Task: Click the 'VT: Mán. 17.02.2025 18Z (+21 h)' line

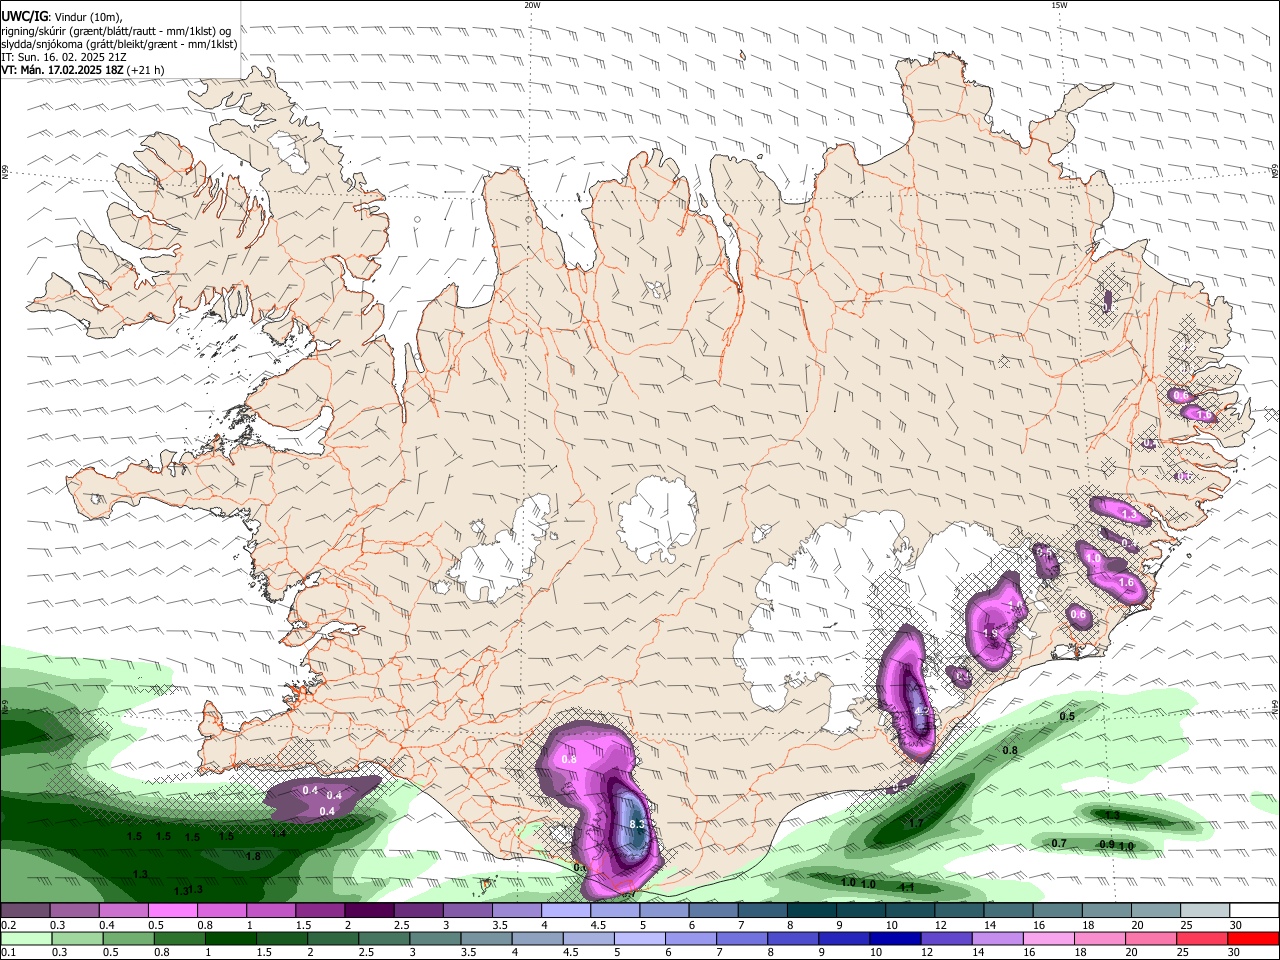Action: [x=82, y=70]
